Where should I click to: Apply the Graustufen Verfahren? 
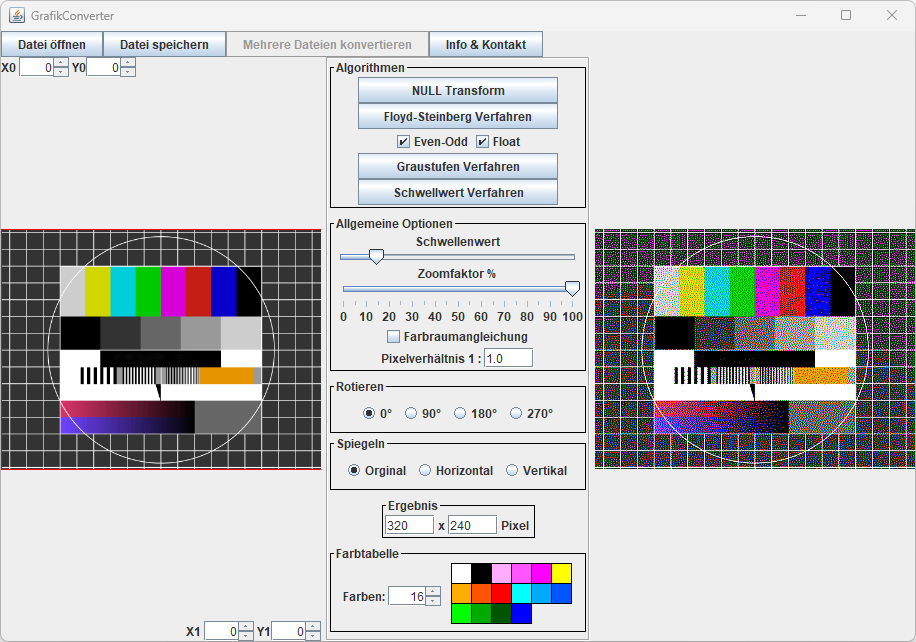[x=457, y=166]
